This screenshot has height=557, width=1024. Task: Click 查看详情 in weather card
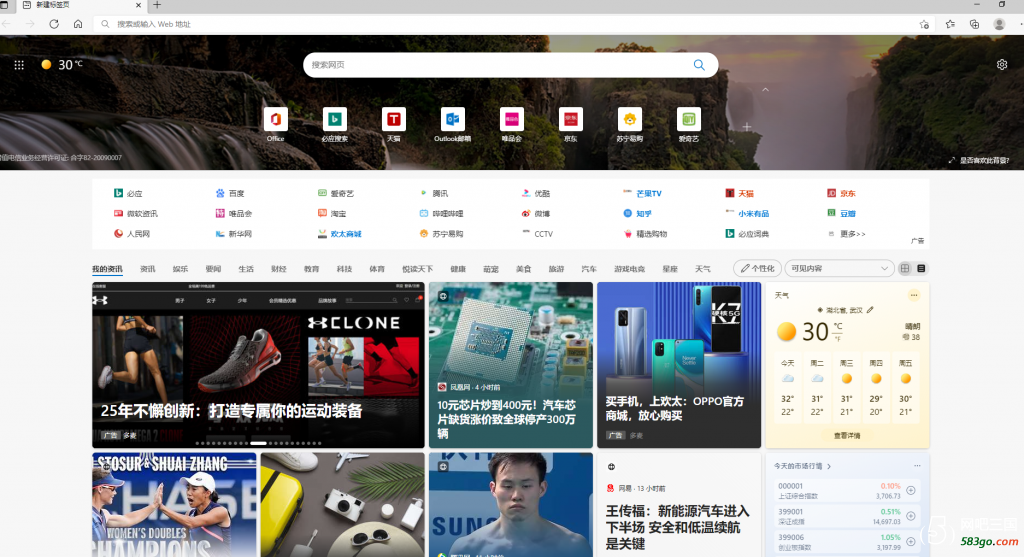tap(846, 436)
